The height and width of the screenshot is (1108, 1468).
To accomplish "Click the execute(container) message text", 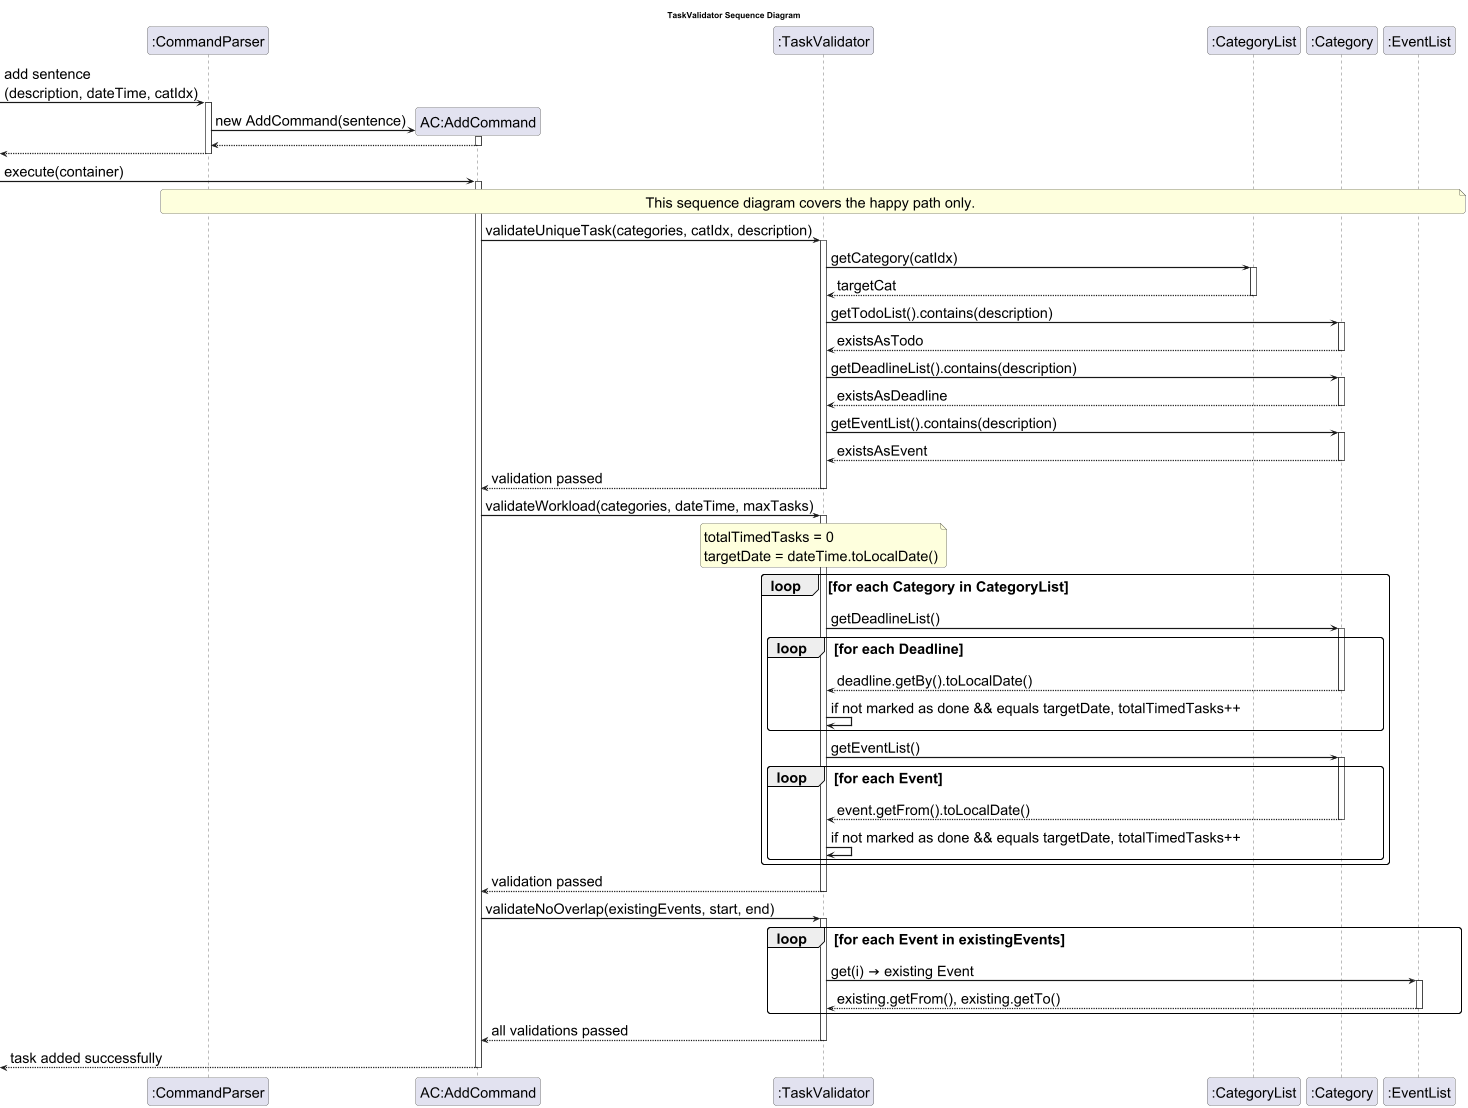I will coord(64,172).
